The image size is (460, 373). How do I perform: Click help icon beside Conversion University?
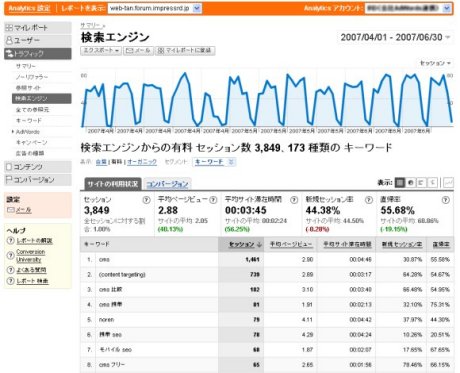click(11, 256)
